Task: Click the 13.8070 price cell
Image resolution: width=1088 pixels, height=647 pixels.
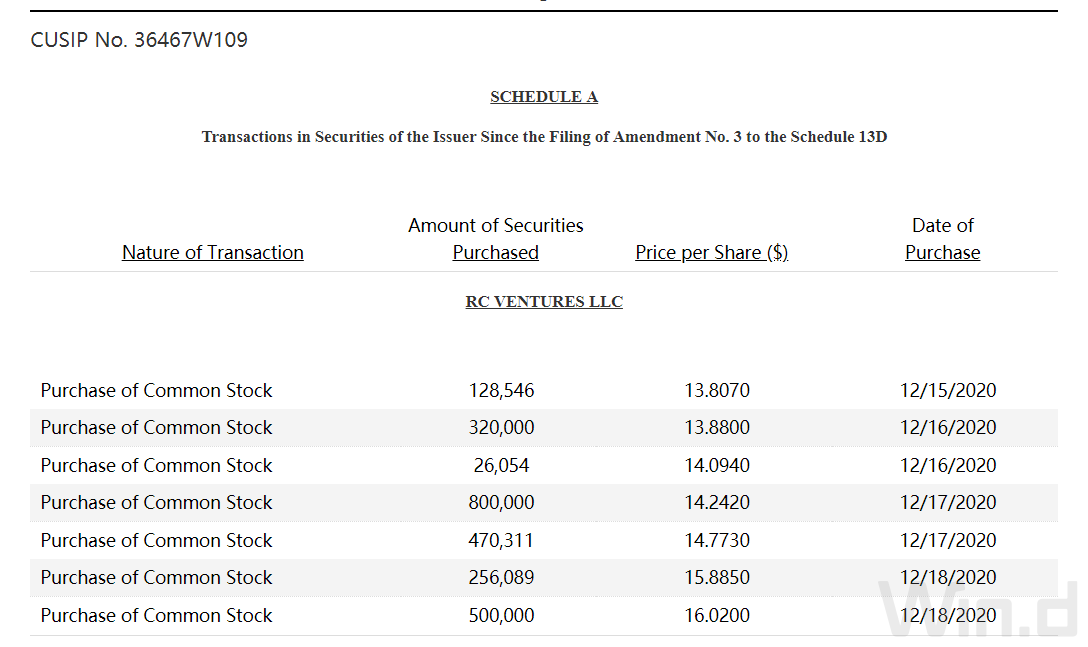Action: tap(717, 390)
